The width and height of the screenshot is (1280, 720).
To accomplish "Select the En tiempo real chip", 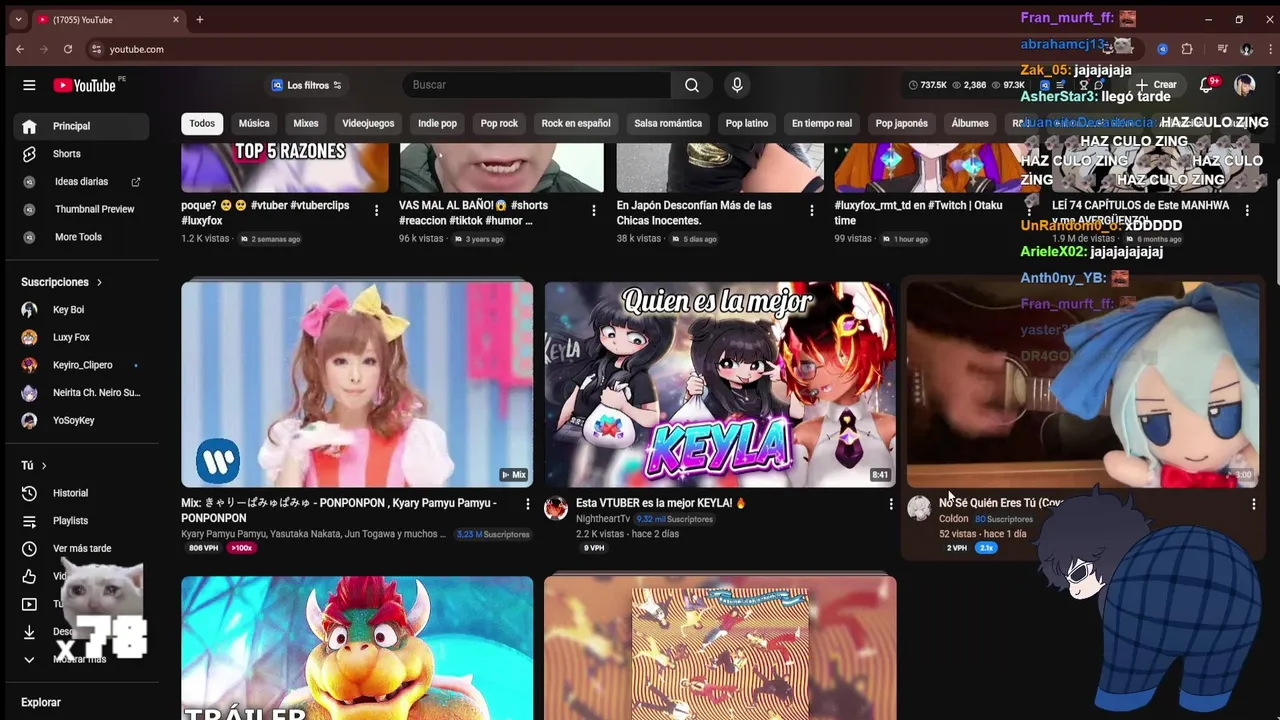I will click(822, 123).
